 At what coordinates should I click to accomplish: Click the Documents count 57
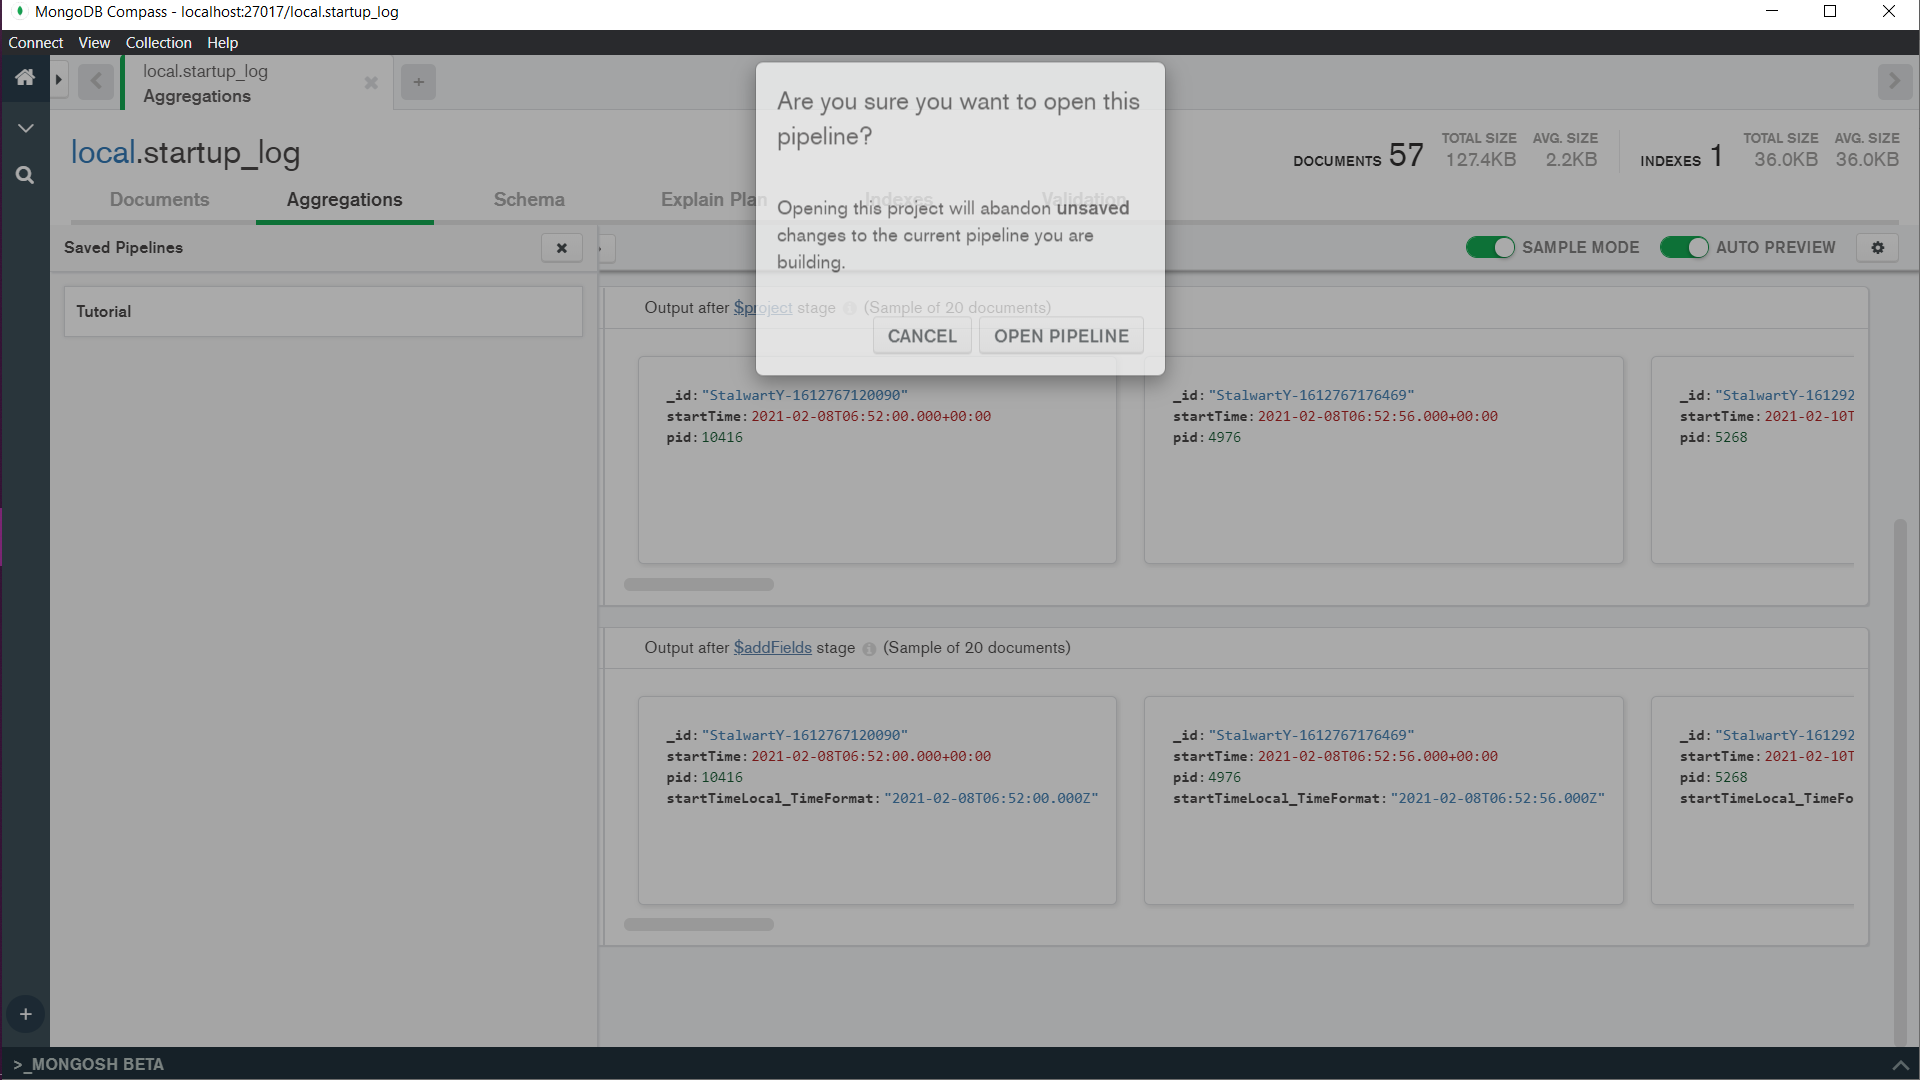pos(1405,155)
